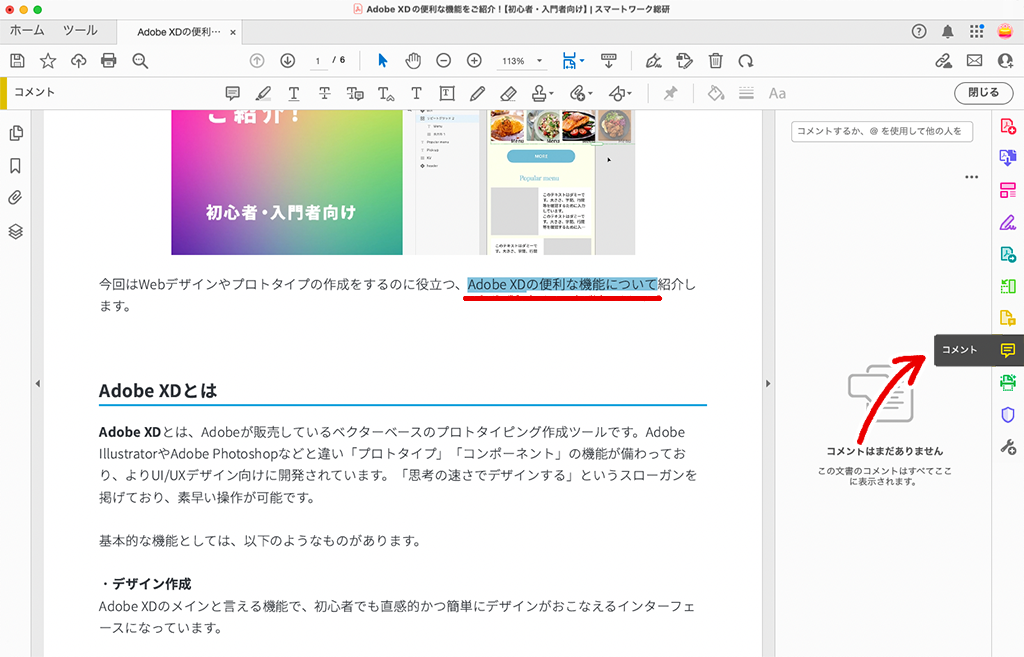The image size is (1024, 657).
Task: Select the replace text tool
Action: coord(355,93)
